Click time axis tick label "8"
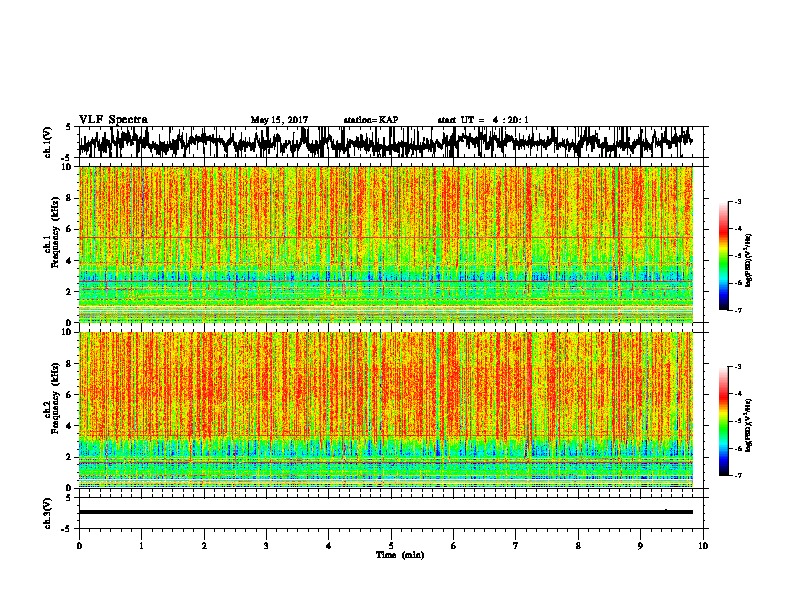Image resolution: width=792 pixels, height=612 pixels. pos(578,546)
